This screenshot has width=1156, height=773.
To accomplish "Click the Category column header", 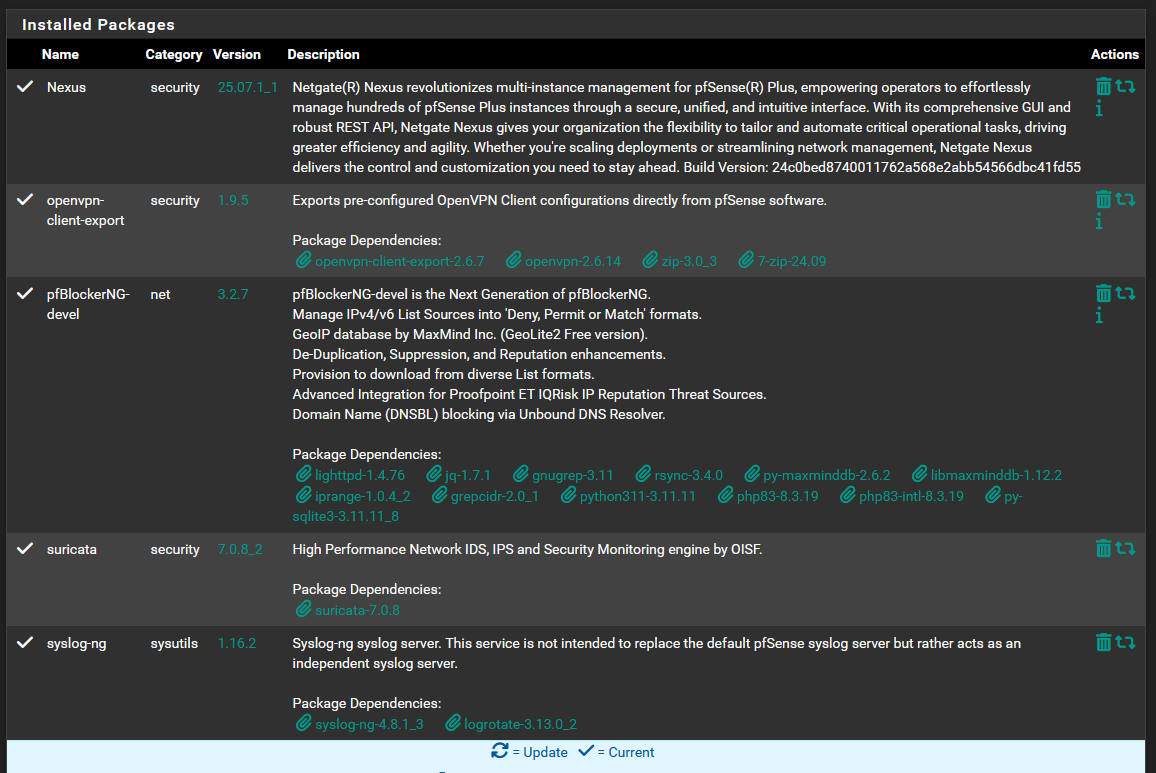I will tap(173, 55).
